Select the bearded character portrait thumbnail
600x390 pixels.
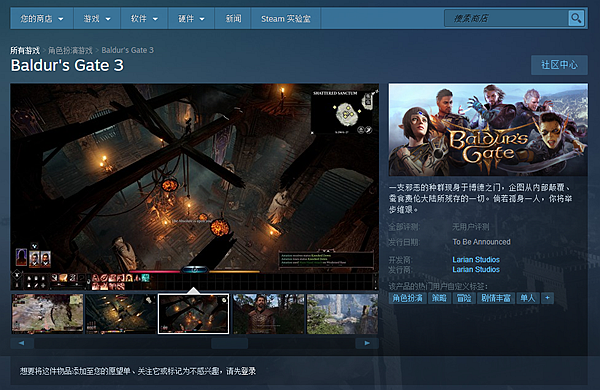pyautogui.click(x=269, y=314)
